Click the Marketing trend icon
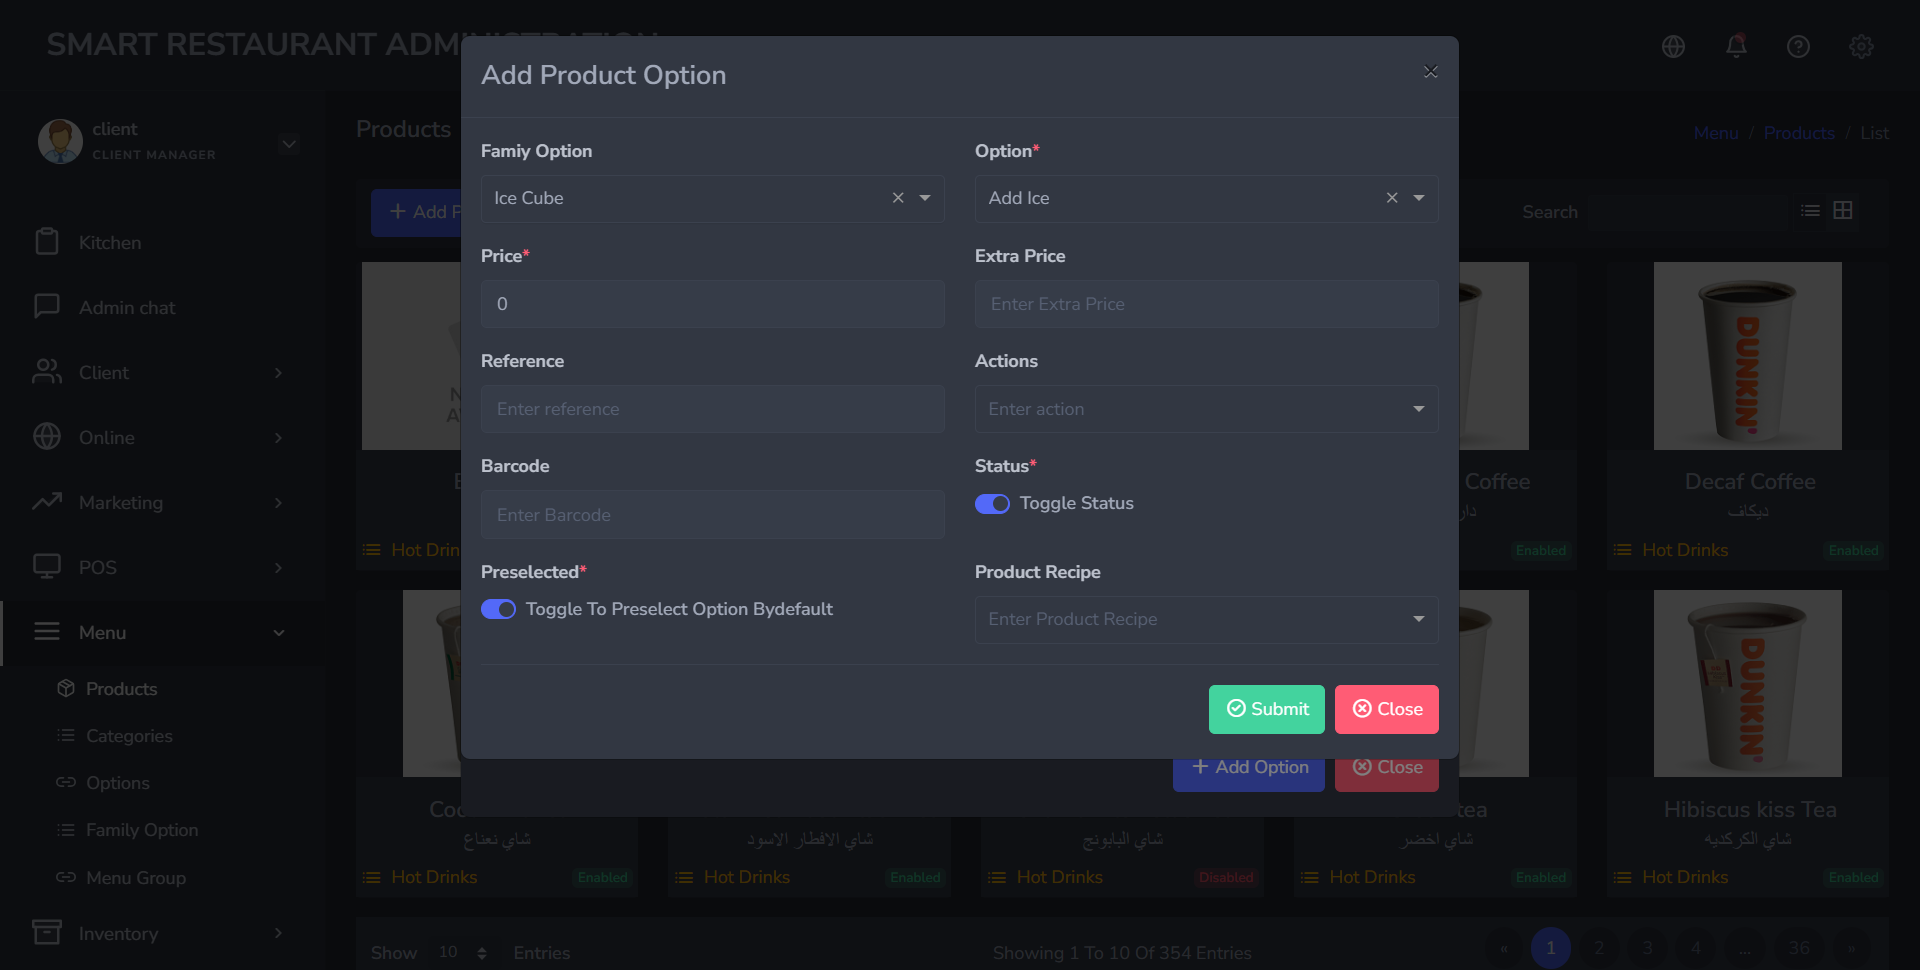1920x970 pixels. 47,501
